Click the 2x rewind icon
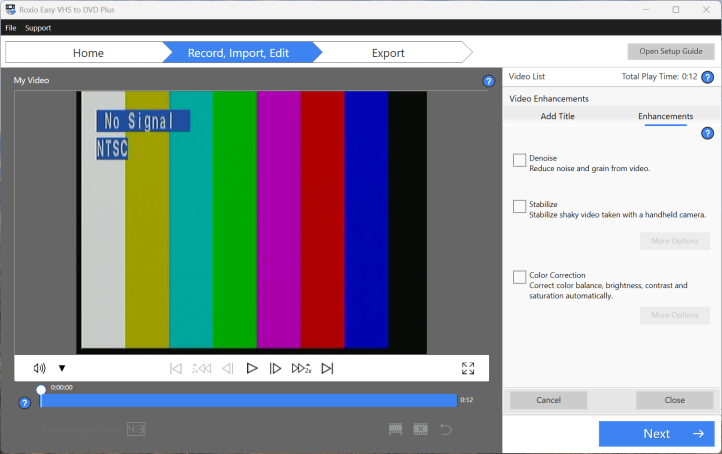The width and height of the screenshot is (722, 454). [201, 368]
